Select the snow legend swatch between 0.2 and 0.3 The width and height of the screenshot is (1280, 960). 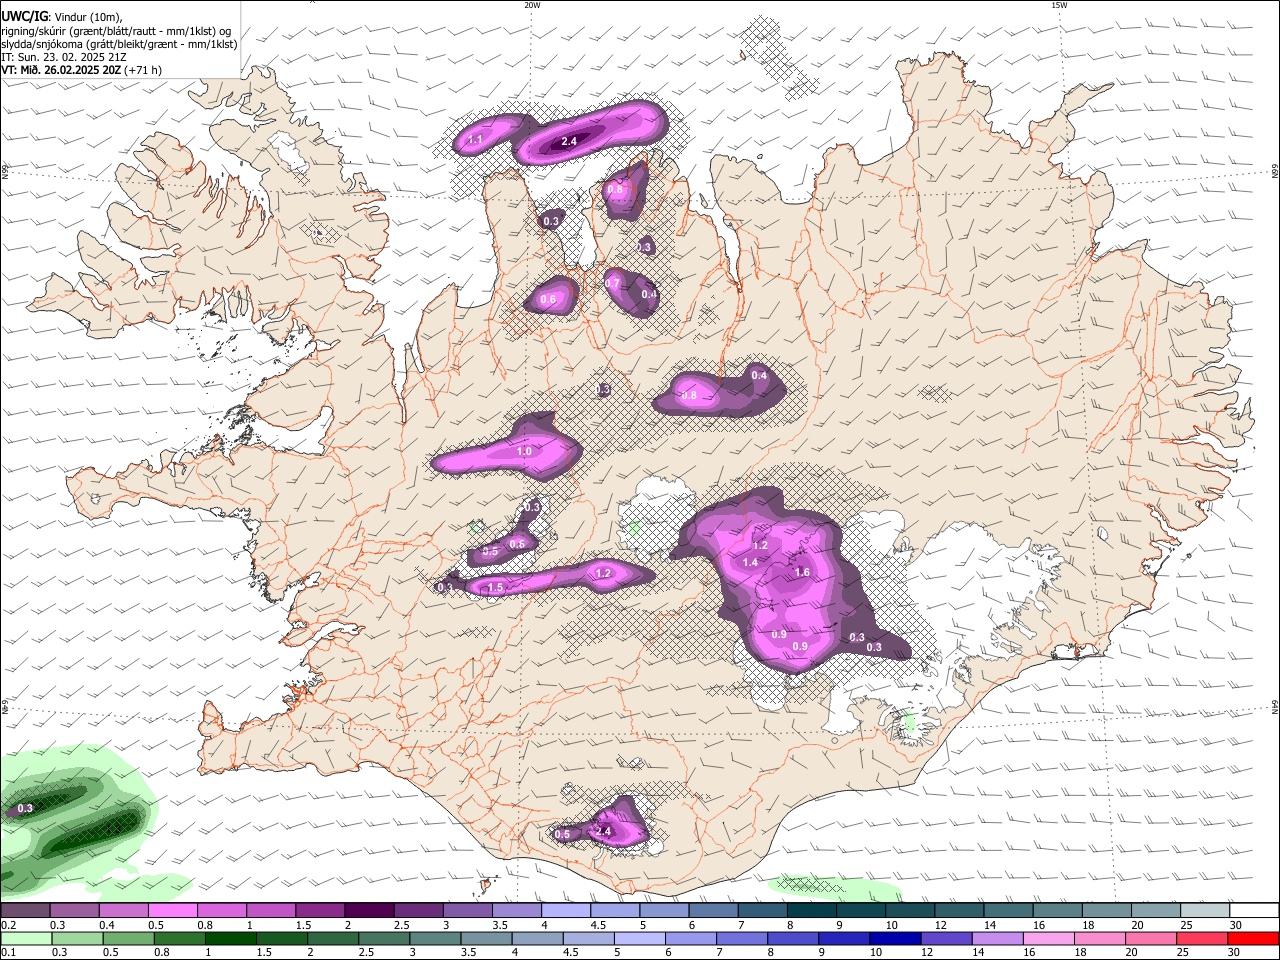25,911
